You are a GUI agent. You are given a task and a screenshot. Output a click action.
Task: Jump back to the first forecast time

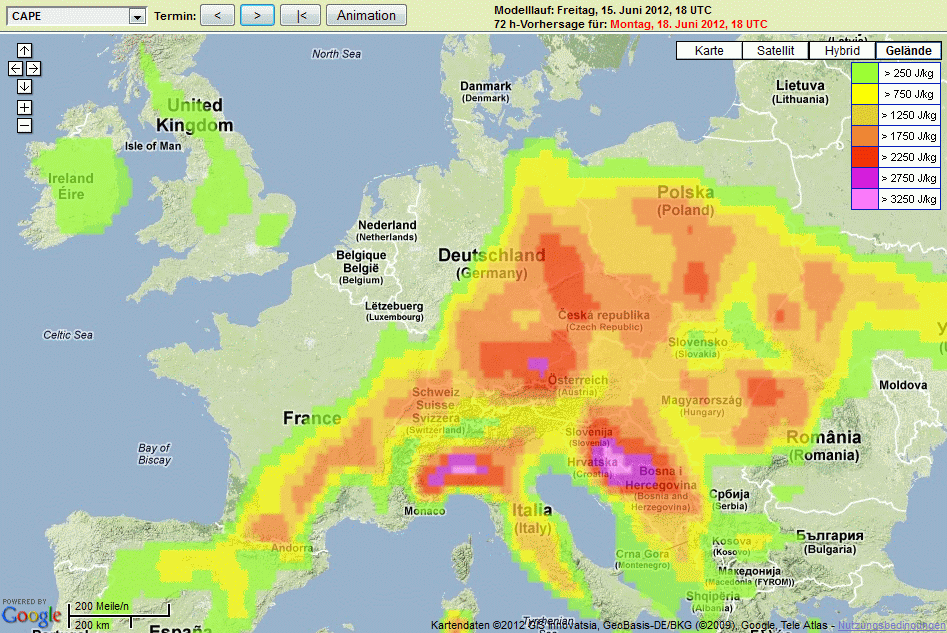(x=301, y=15)
